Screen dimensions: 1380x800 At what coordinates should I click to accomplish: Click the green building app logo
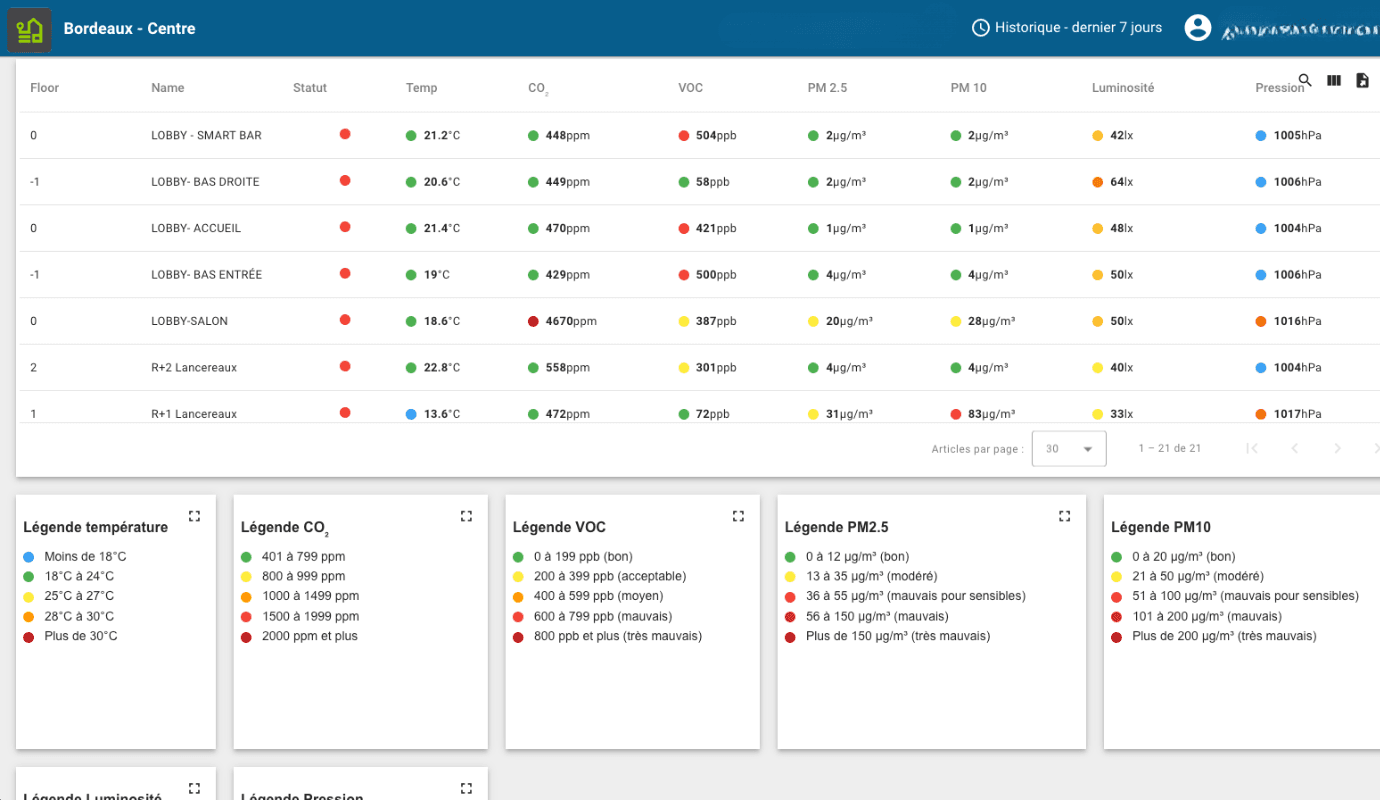coord(29,29)
